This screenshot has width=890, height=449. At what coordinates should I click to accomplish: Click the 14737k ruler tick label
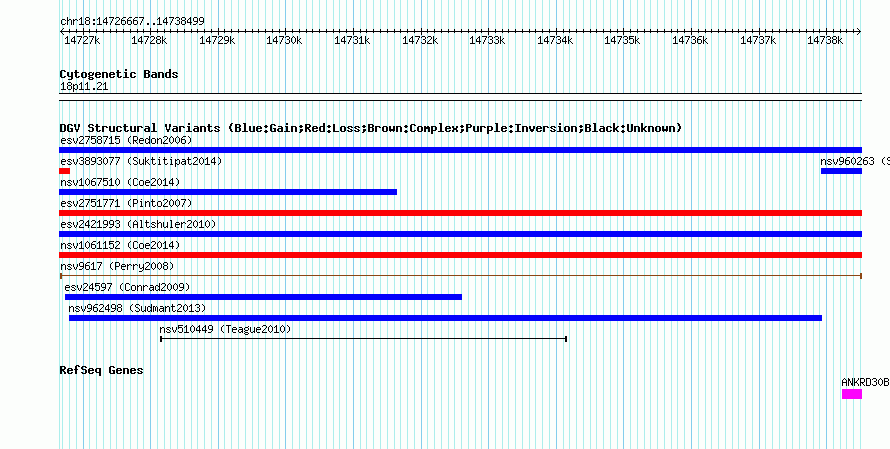coord(758,40)
